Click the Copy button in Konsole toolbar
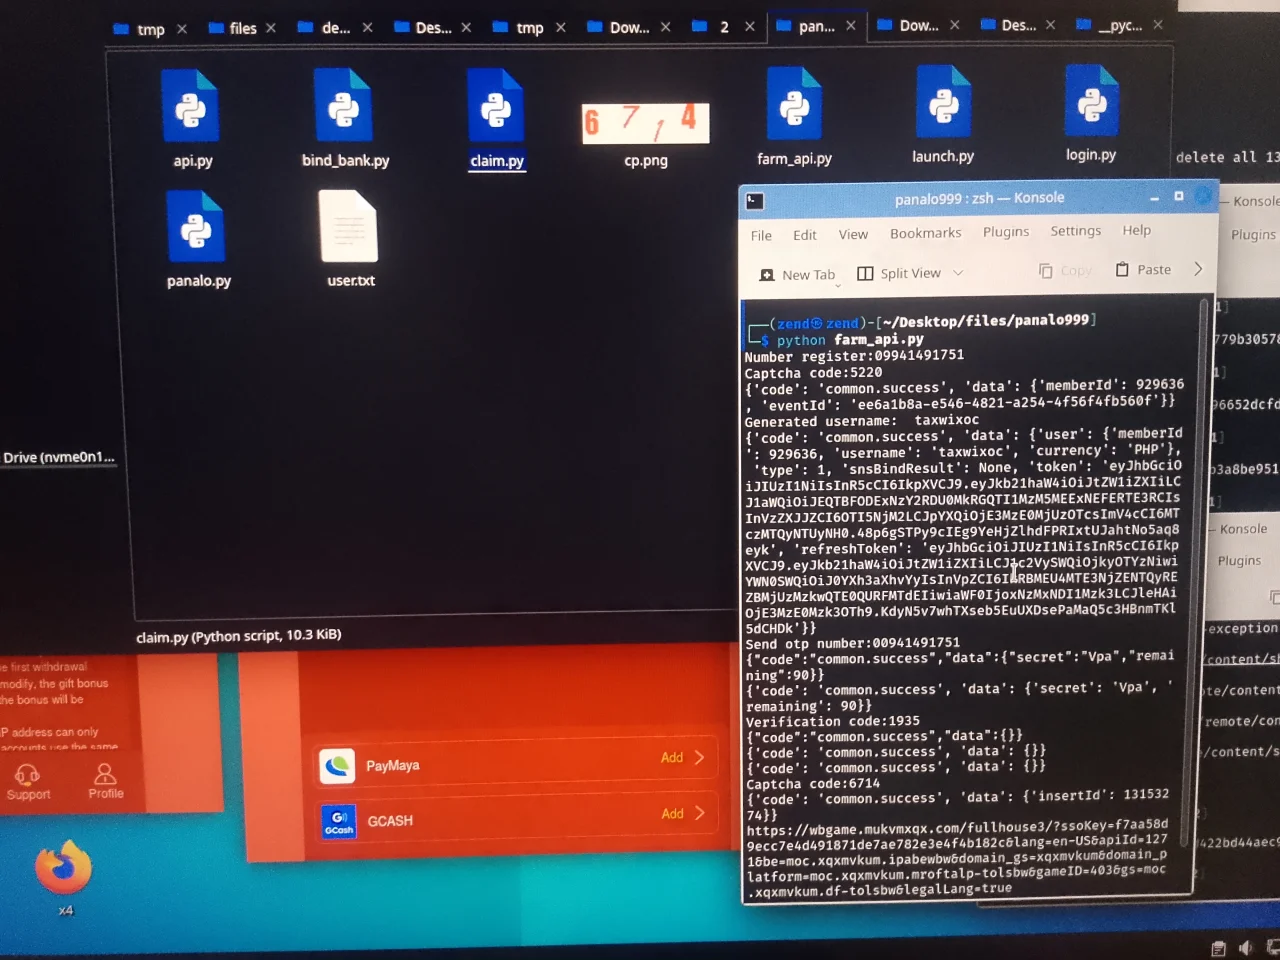 pos(1065,271)
